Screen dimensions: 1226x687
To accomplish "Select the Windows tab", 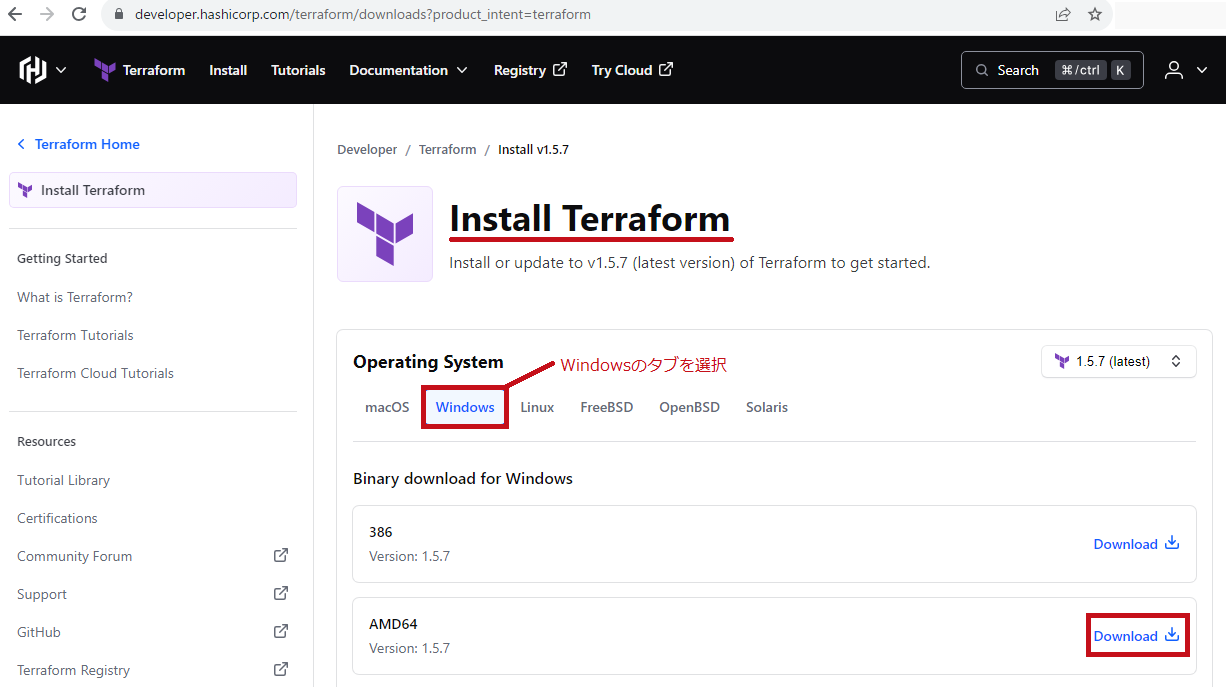I will [465, 407].
